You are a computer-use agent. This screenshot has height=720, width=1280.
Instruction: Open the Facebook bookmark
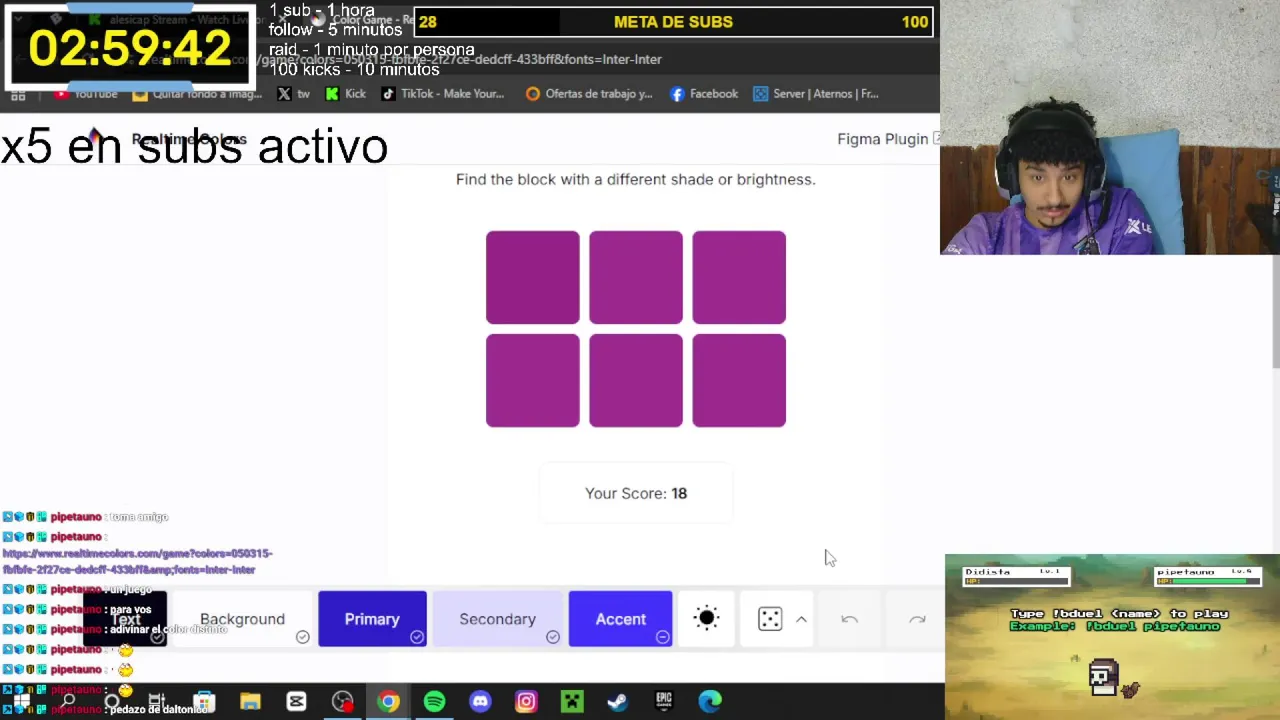tap(704, 94)
